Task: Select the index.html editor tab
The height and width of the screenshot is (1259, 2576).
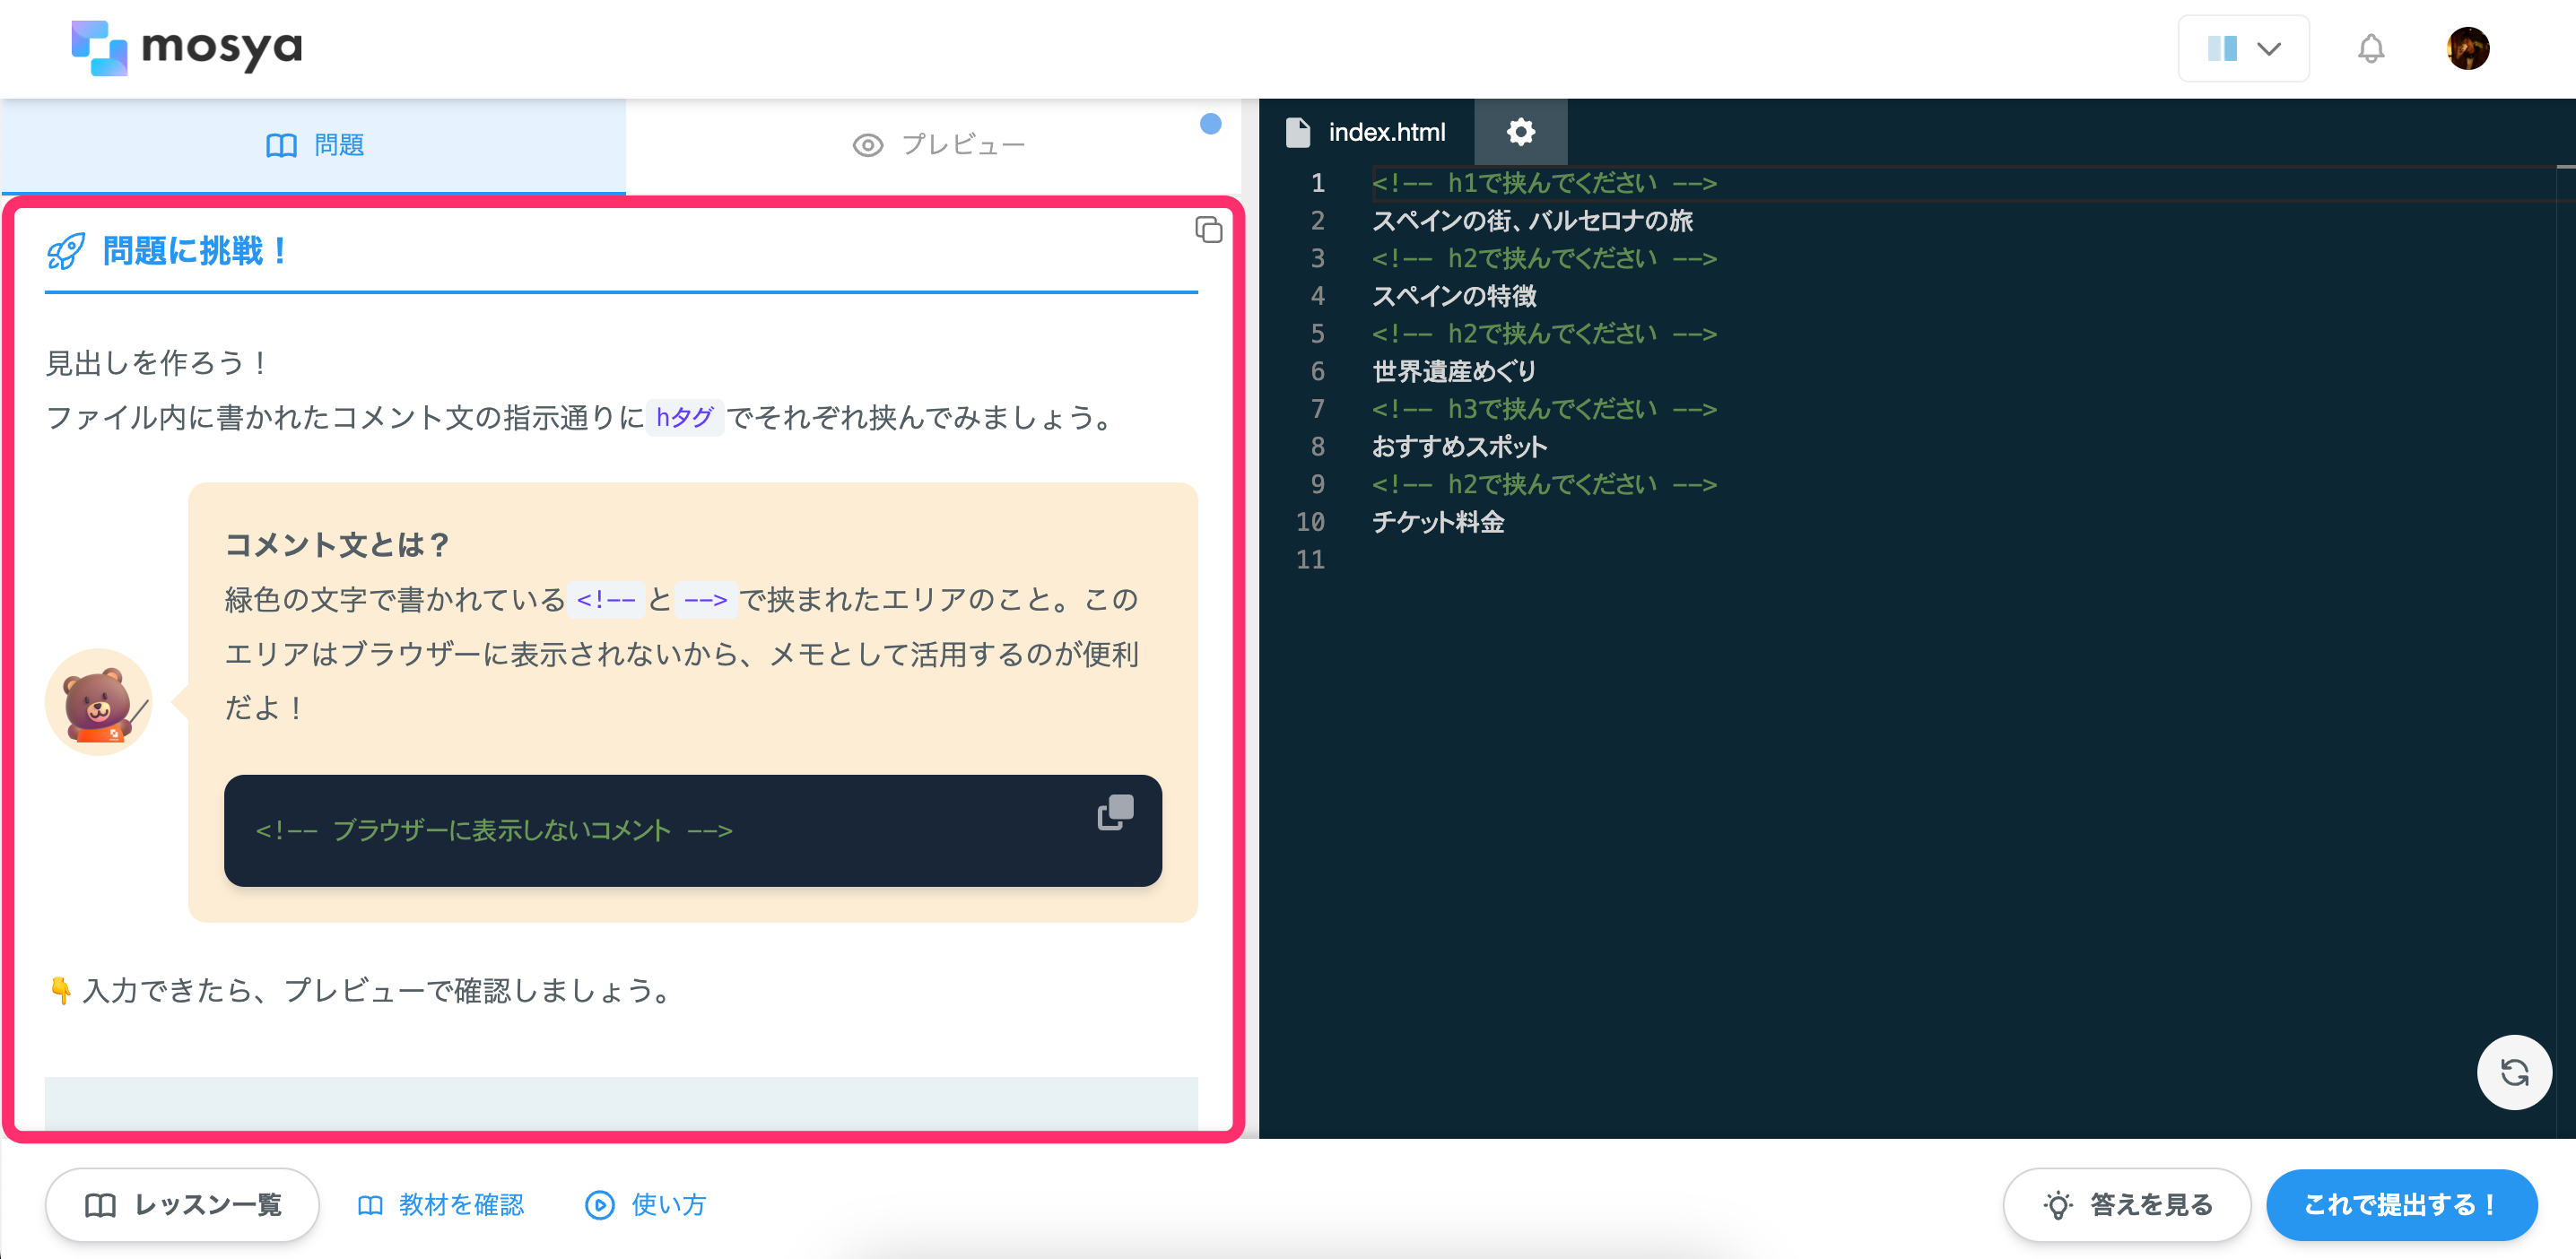Action: (x=1386, y=131)
